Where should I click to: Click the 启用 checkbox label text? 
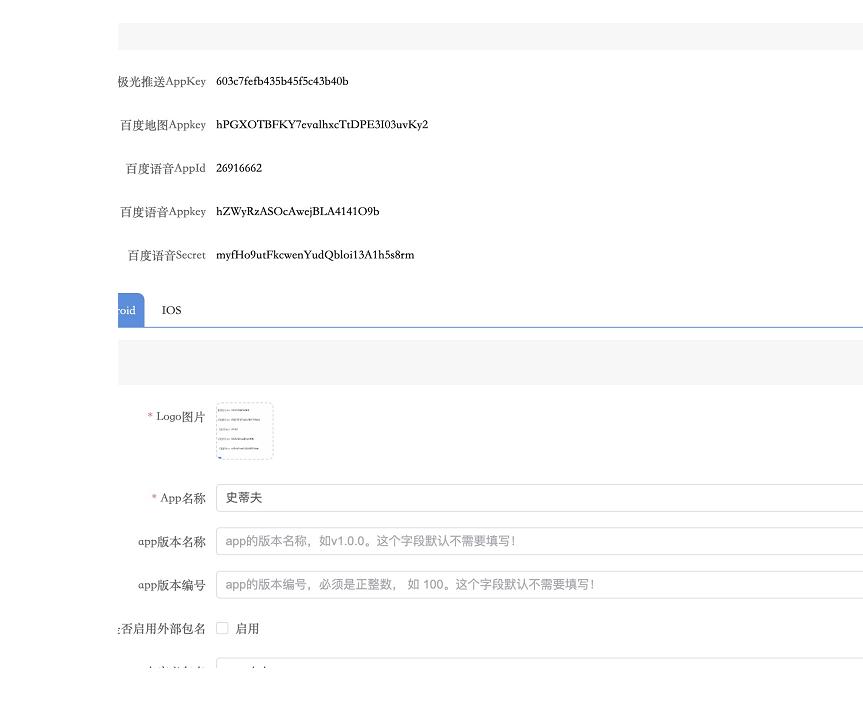247,629
